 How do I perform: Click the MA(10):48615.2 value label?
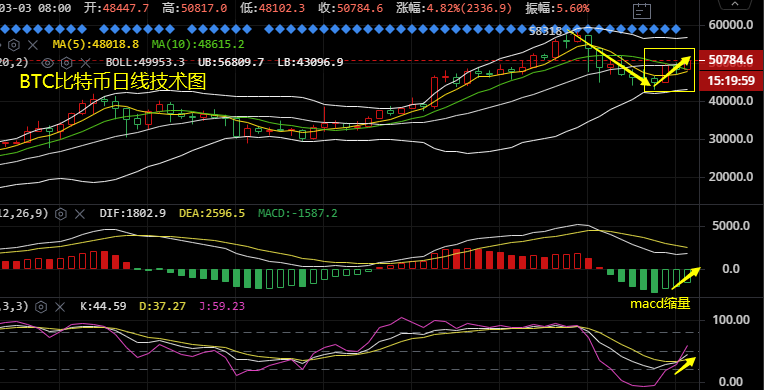(198, 44)
